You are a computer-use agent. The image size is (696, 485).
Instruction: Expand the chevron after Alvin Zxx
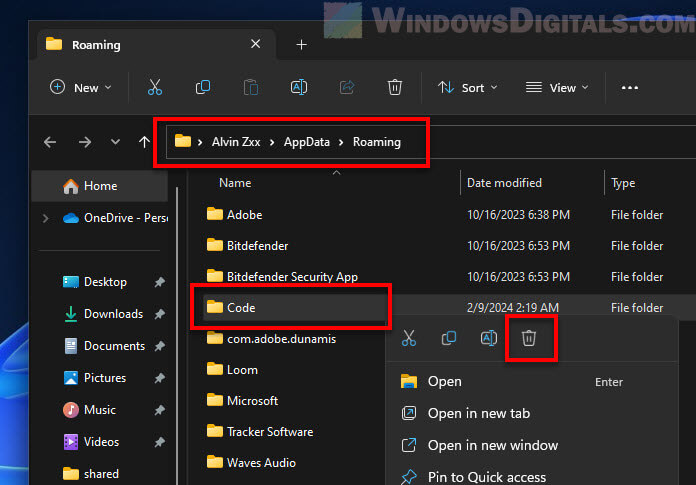pyautogui.click(x=272, y=142)
